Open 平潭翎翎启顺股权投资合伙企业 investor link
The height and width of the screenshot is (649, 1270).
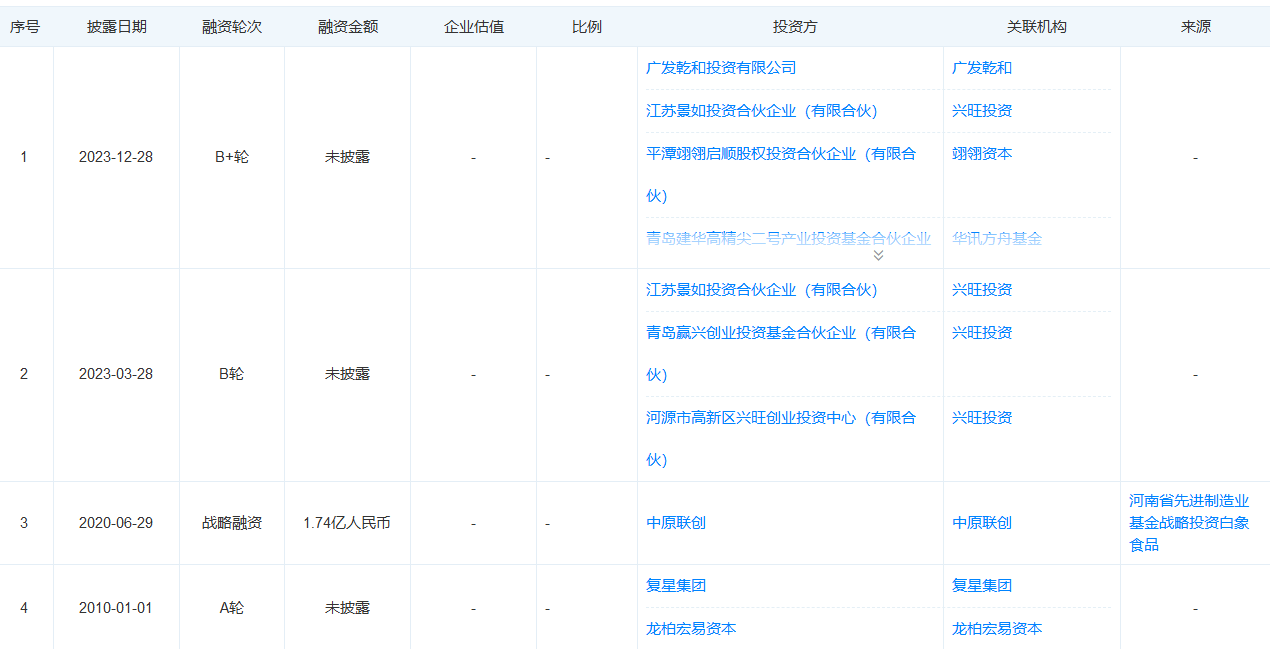coord(781,174)
